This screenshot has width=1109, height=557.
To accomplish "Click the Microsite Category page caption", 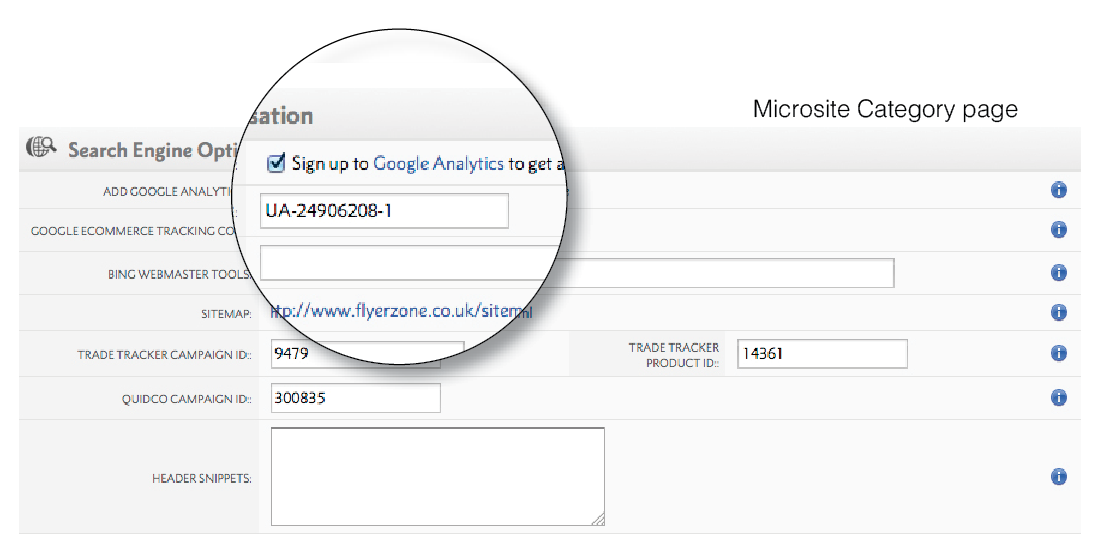I will coord(885,109).
